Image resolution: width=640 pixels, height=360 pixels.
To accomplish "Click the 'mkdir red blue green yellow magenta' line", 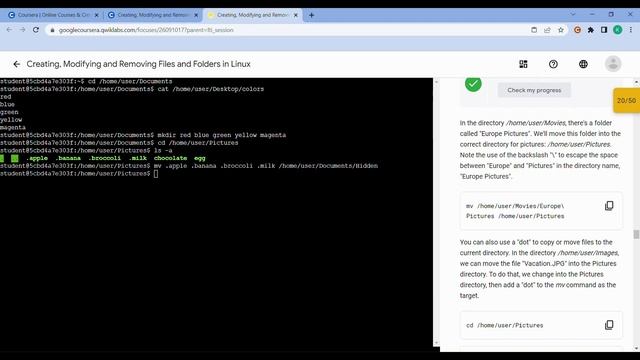I will tap(143, 135).
